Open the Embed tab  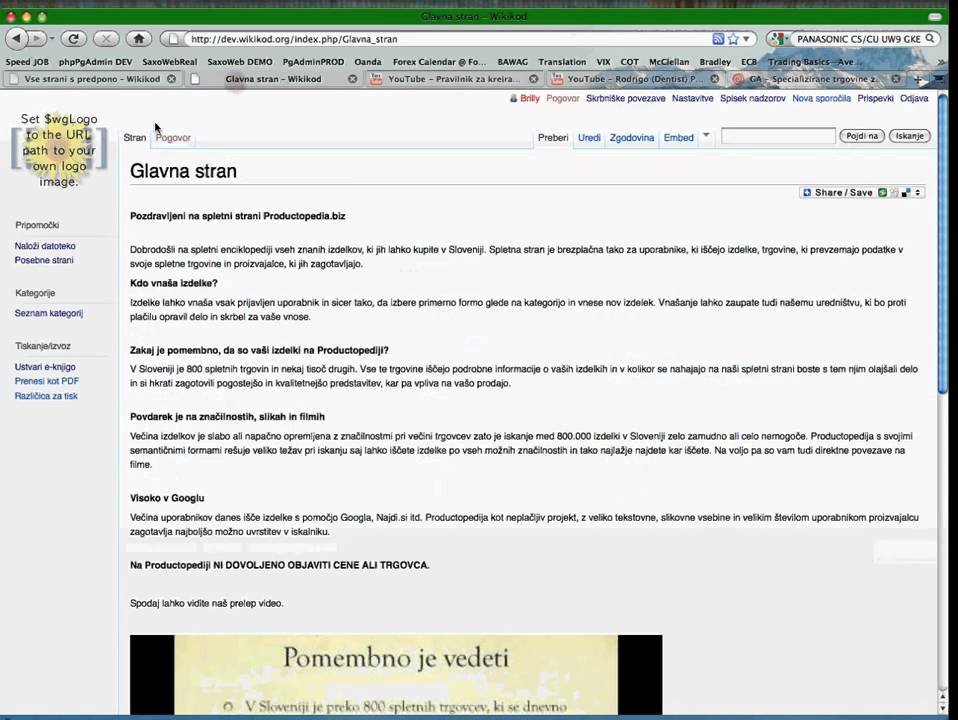point(678,138)
